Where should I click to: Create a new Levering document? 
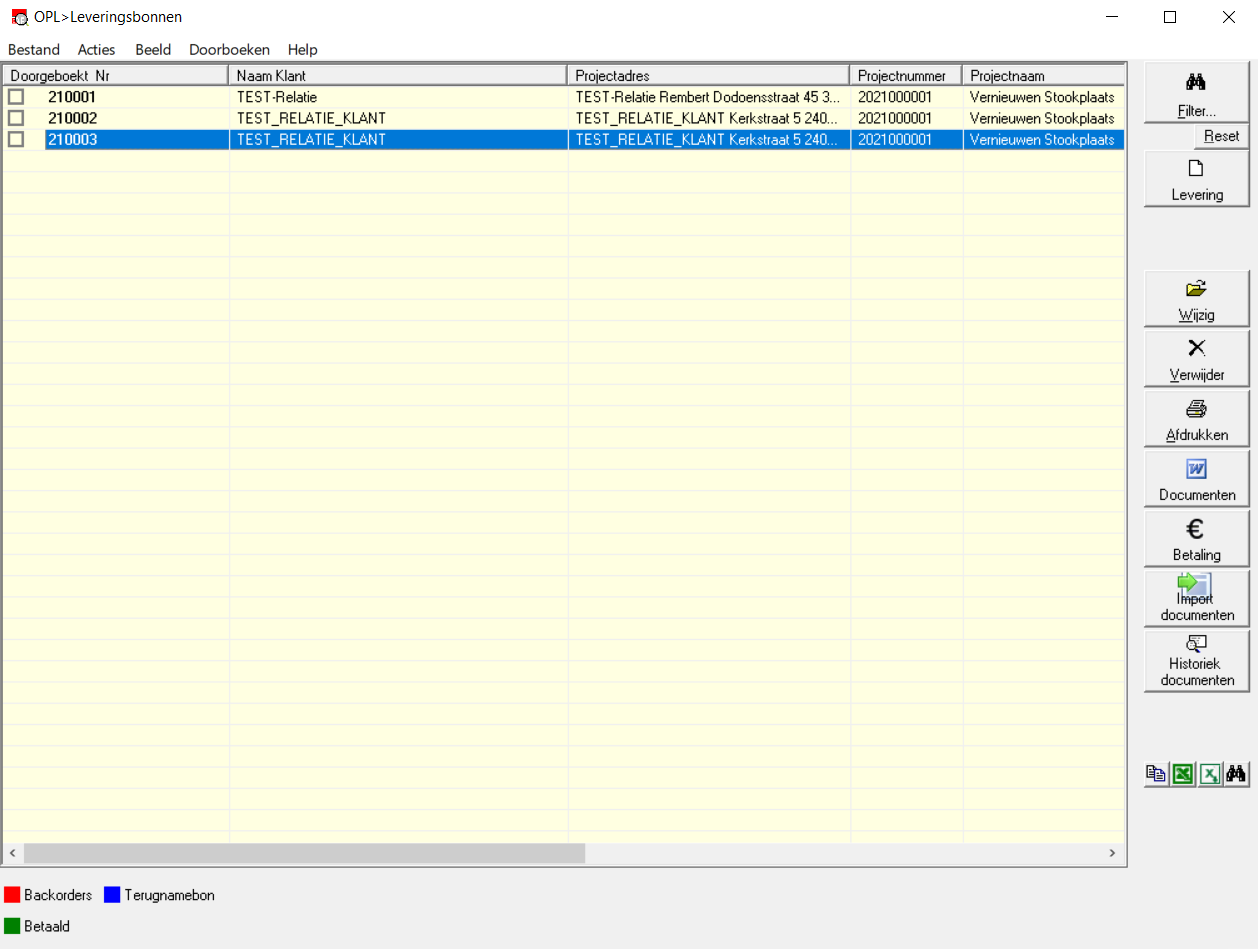1196,179
